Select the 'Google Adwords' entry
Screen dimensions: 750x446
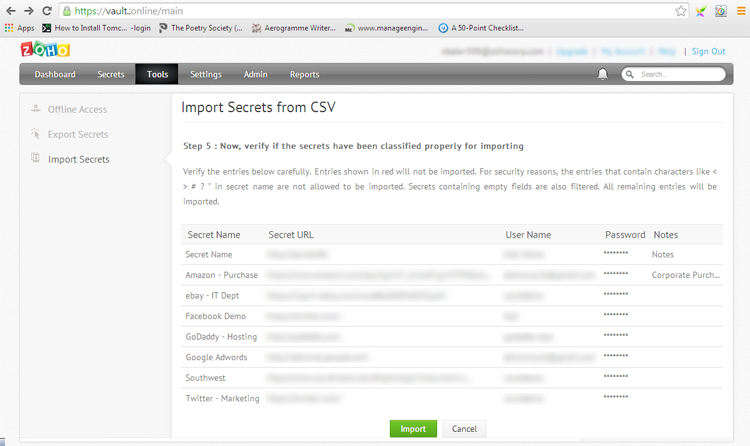click(216, 357)
